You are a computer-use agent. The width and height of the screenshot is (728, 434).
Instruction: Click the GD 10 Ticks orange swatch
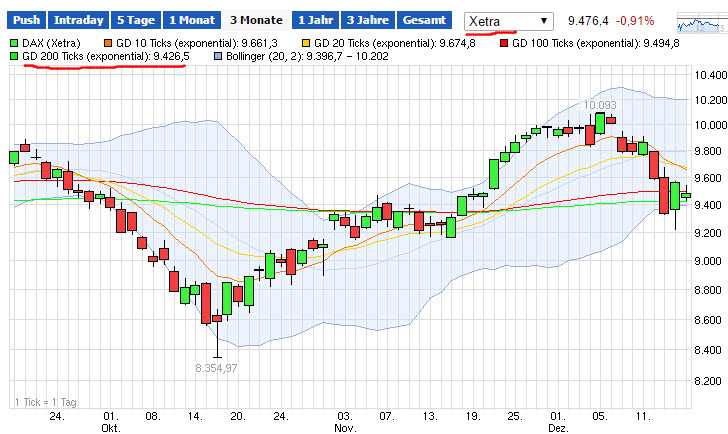click(108, 43)
